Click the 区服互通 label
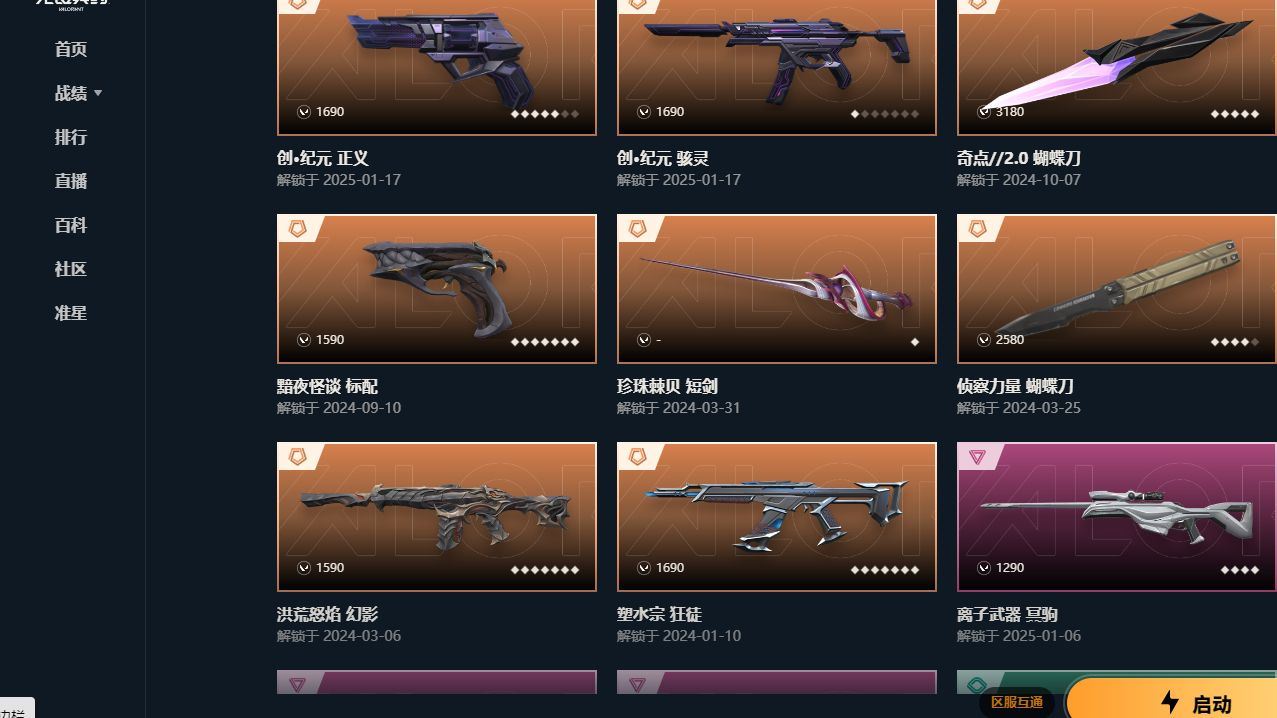The image size is (1277, 718). click(x=1017, y=702)
